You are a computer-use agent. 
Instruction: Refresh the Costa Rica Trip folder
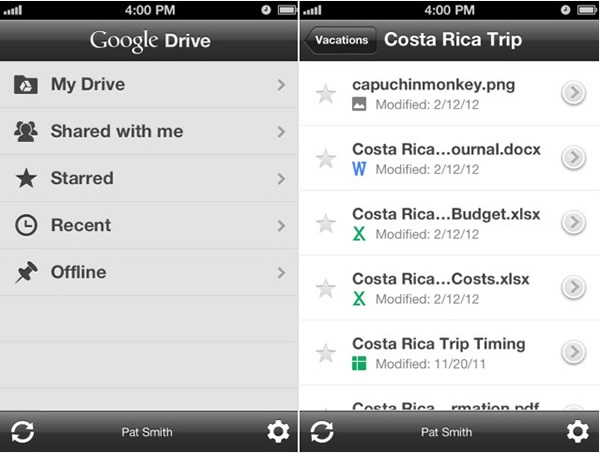322,432
